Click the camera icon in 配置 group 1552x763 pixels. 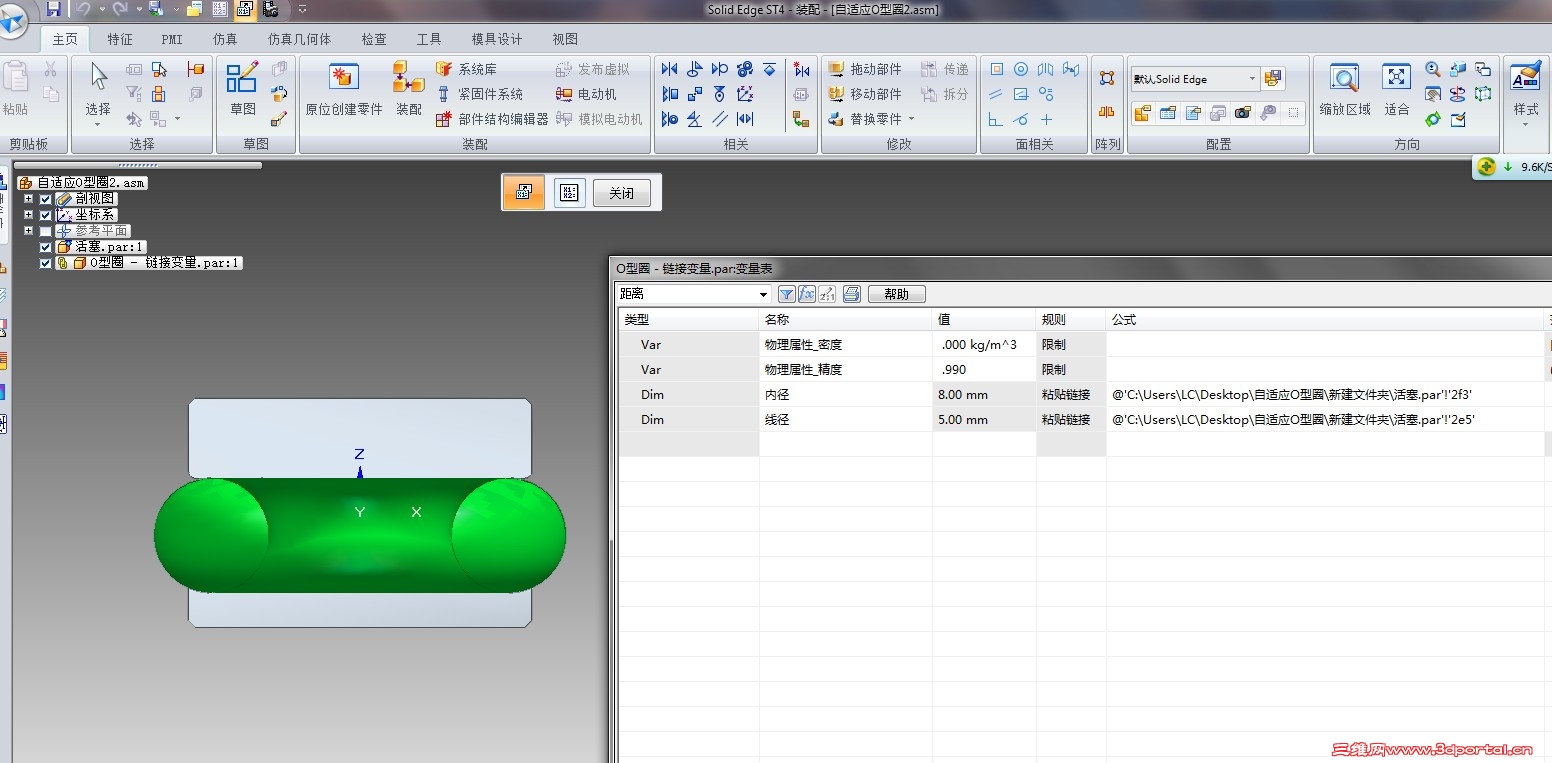point(1242,113)
